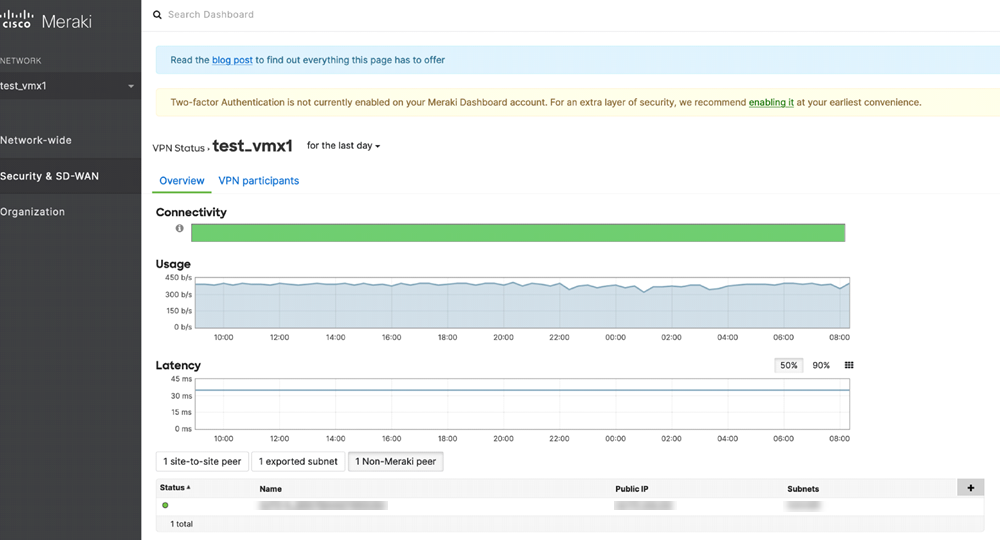1000x540 pixels.
Task: Toggle the 1 Non-Meraki peer filter
Action: pyautogui.click(x=395, y=462)
